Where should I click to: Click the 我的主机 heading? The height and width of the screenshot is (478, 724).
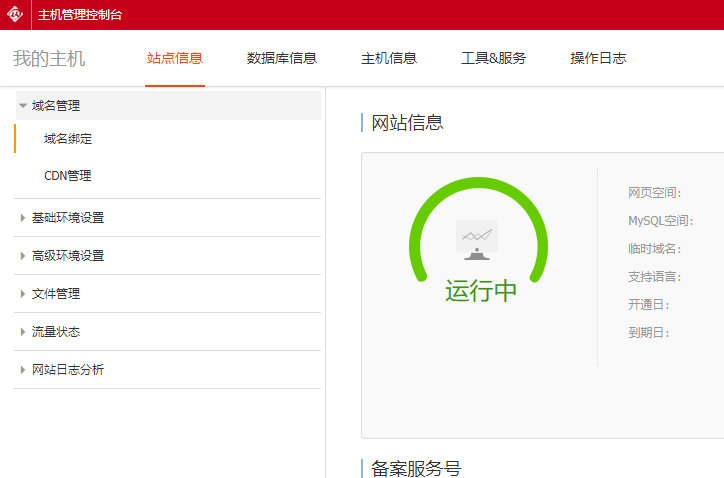(x=49, y=58)
